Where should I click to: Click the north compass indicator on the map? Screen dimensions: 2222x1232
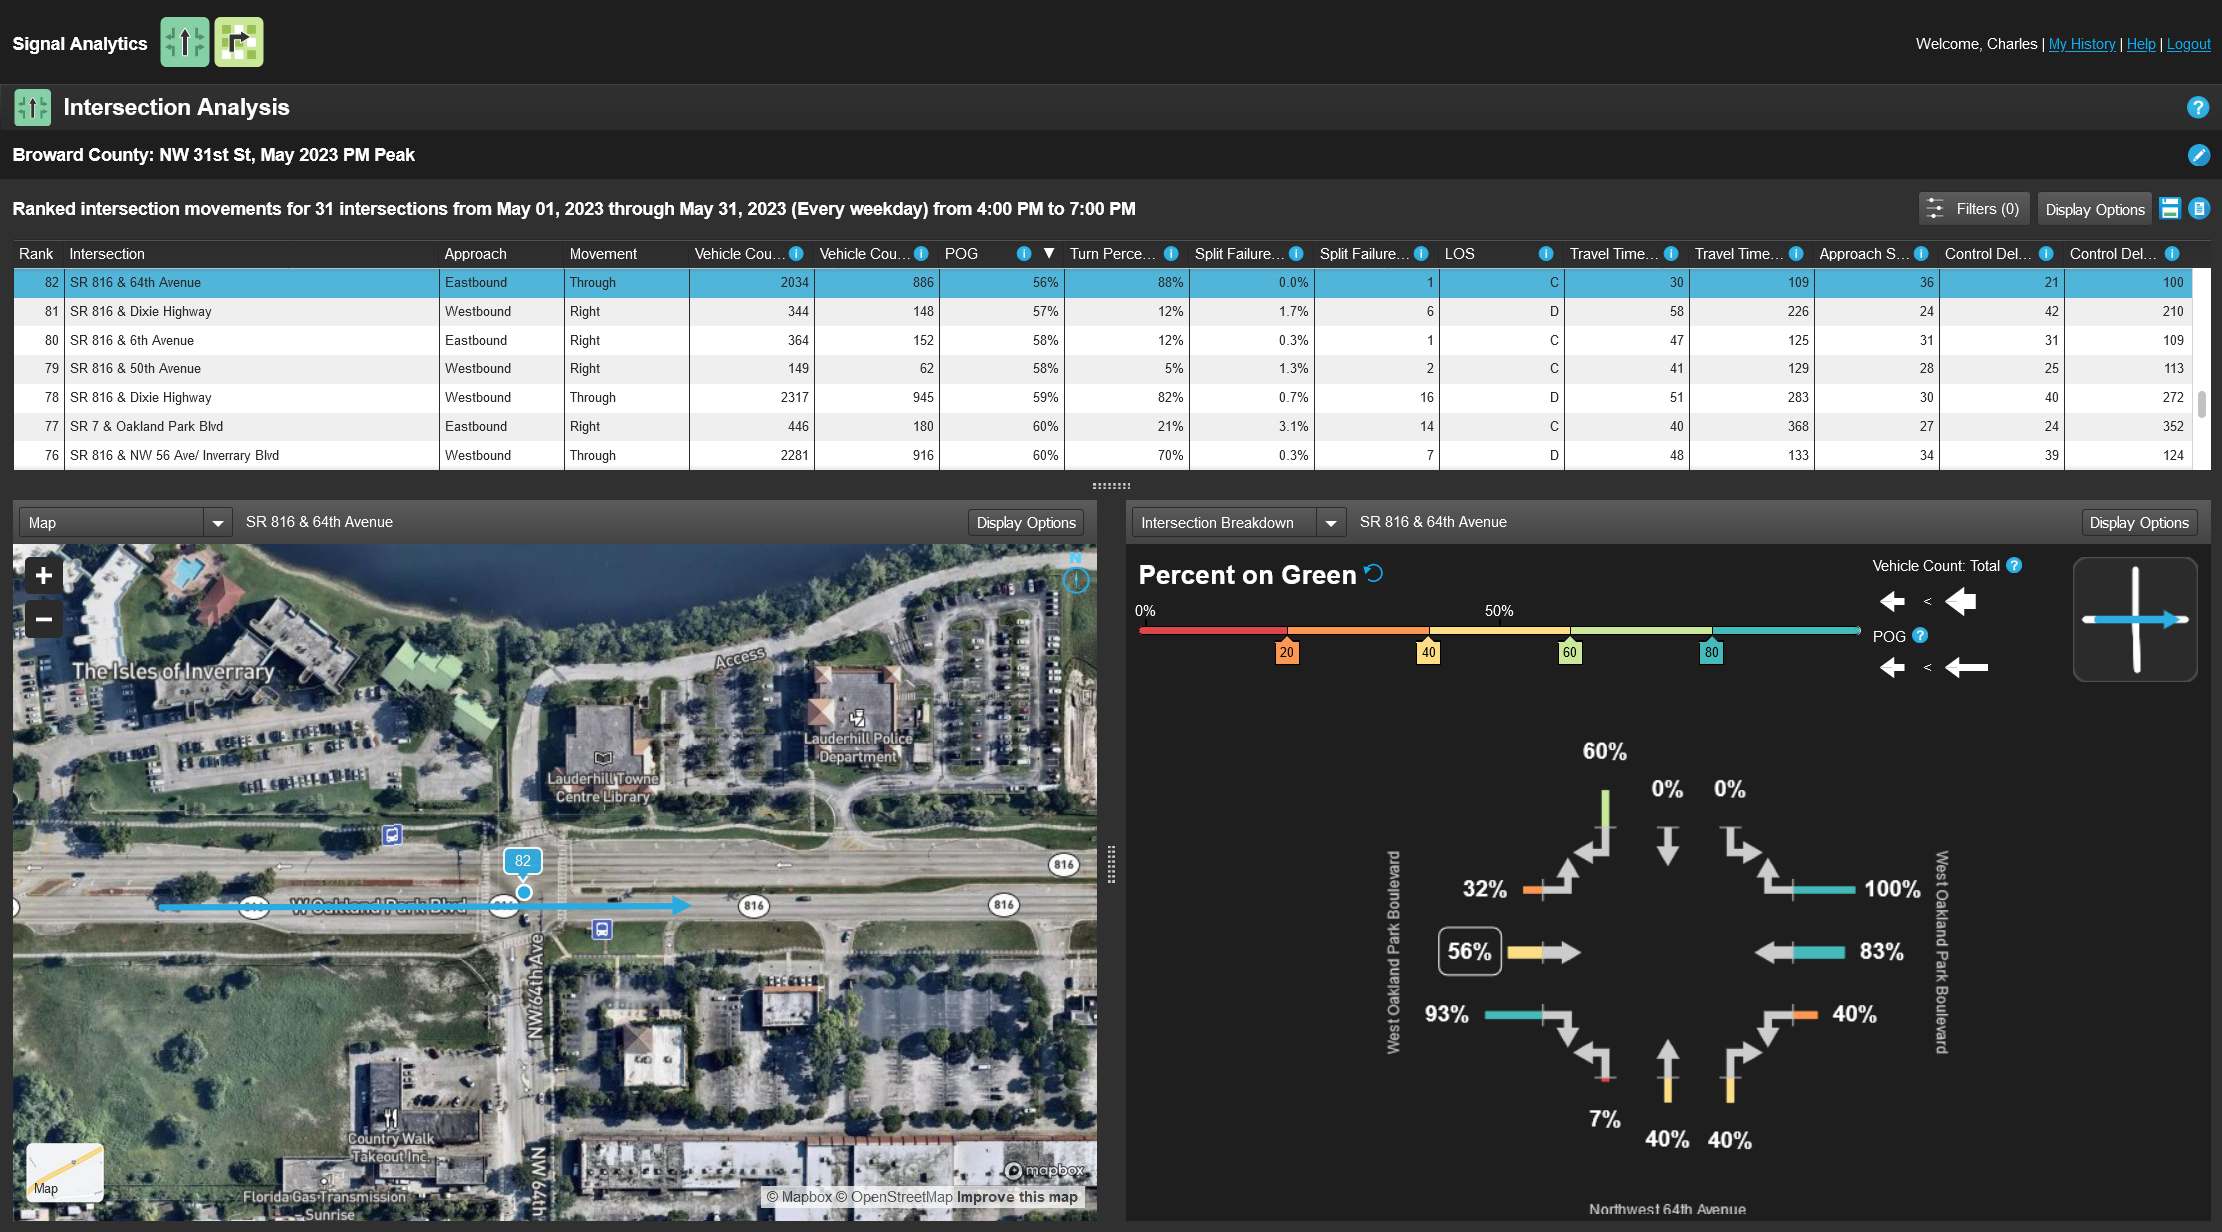coord(1075,580)
